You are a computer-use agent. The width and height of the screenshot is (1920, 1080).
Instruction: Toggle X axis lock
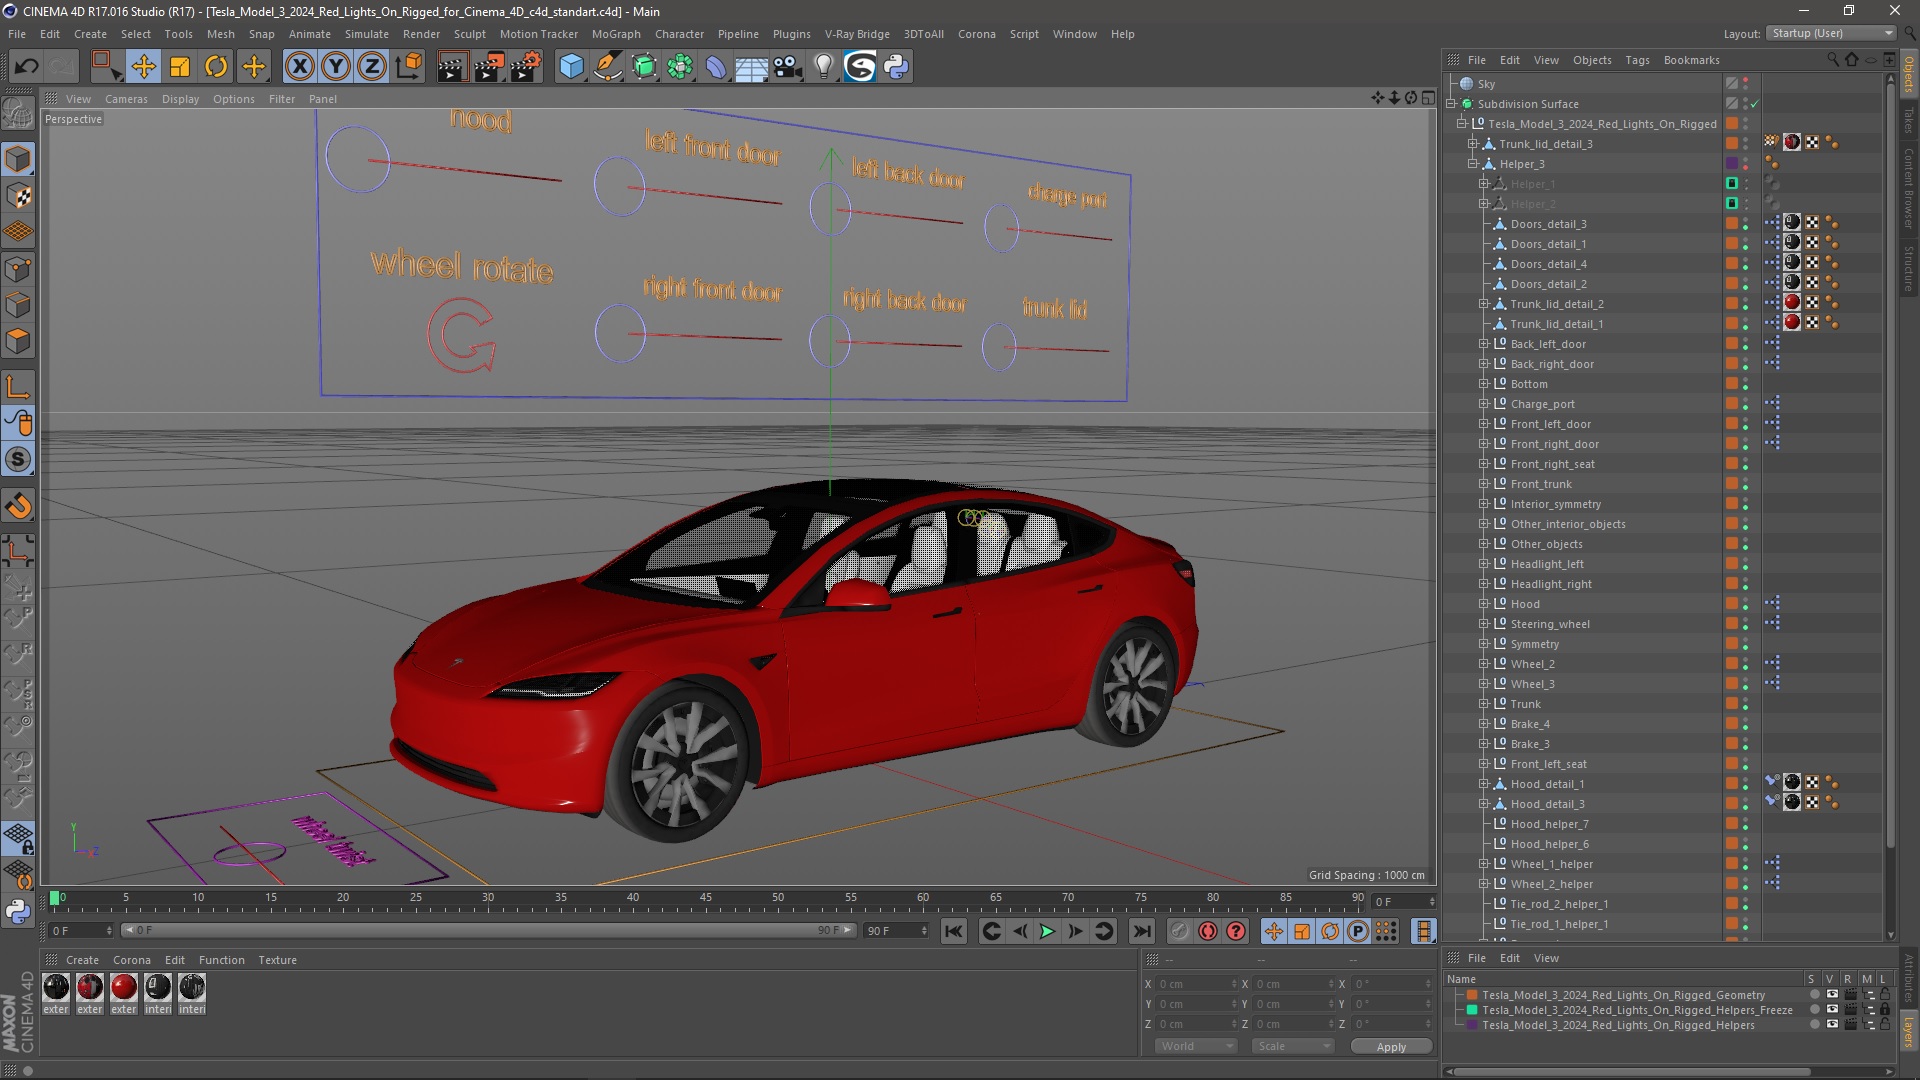click(299, 67)
